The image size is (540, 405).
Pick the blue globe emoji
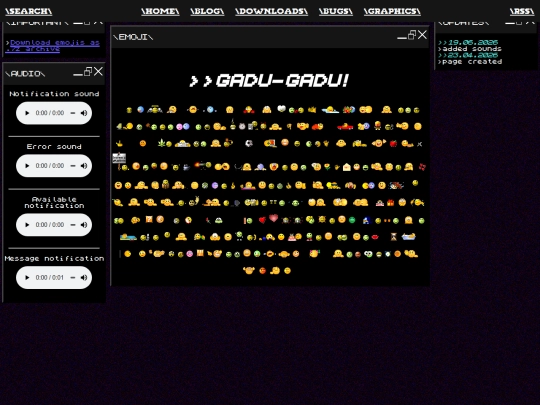coord(141,110)
